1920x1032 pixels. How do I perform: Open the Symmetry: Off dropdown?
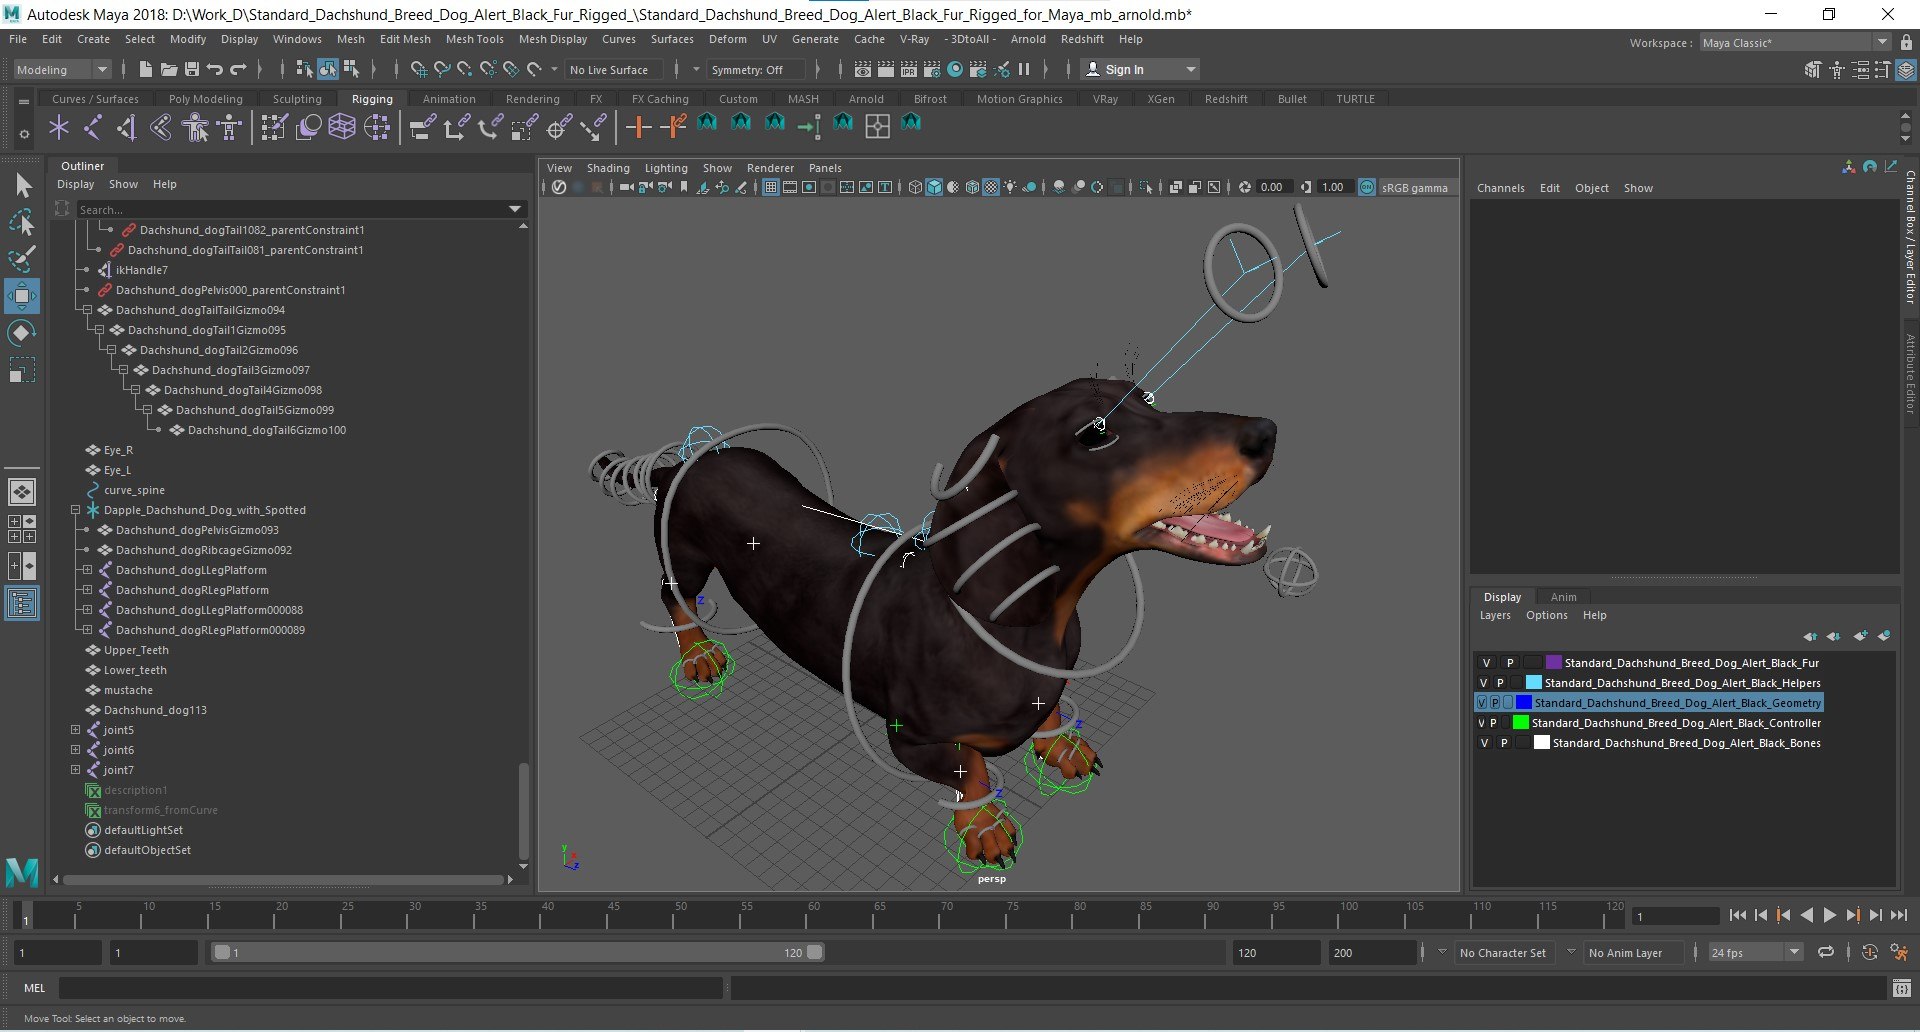point(756,69)
